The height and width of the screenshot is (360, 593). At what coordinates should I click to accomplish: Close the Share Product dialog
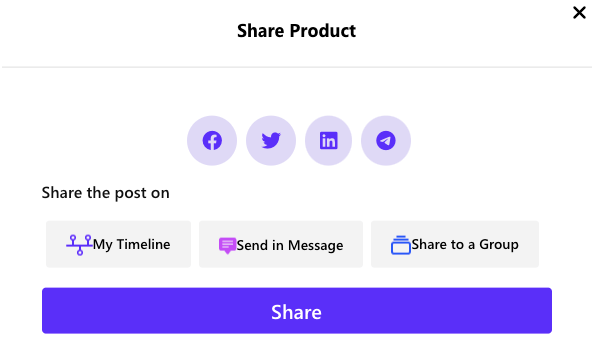pyautogui.click(x=579, y=12)
